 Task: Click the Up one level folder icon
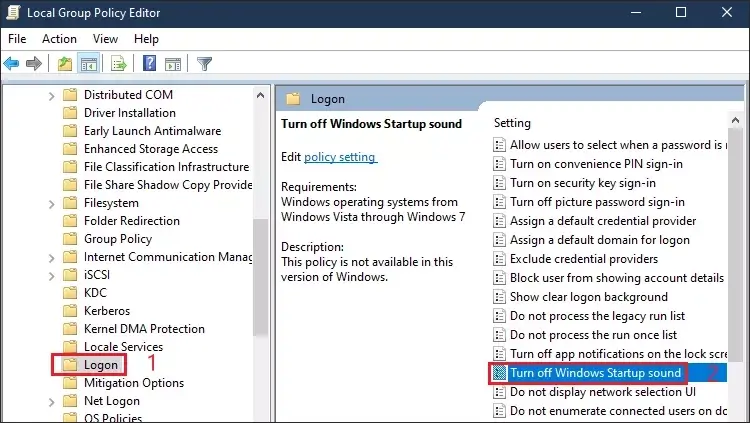(x=65, y=63)
